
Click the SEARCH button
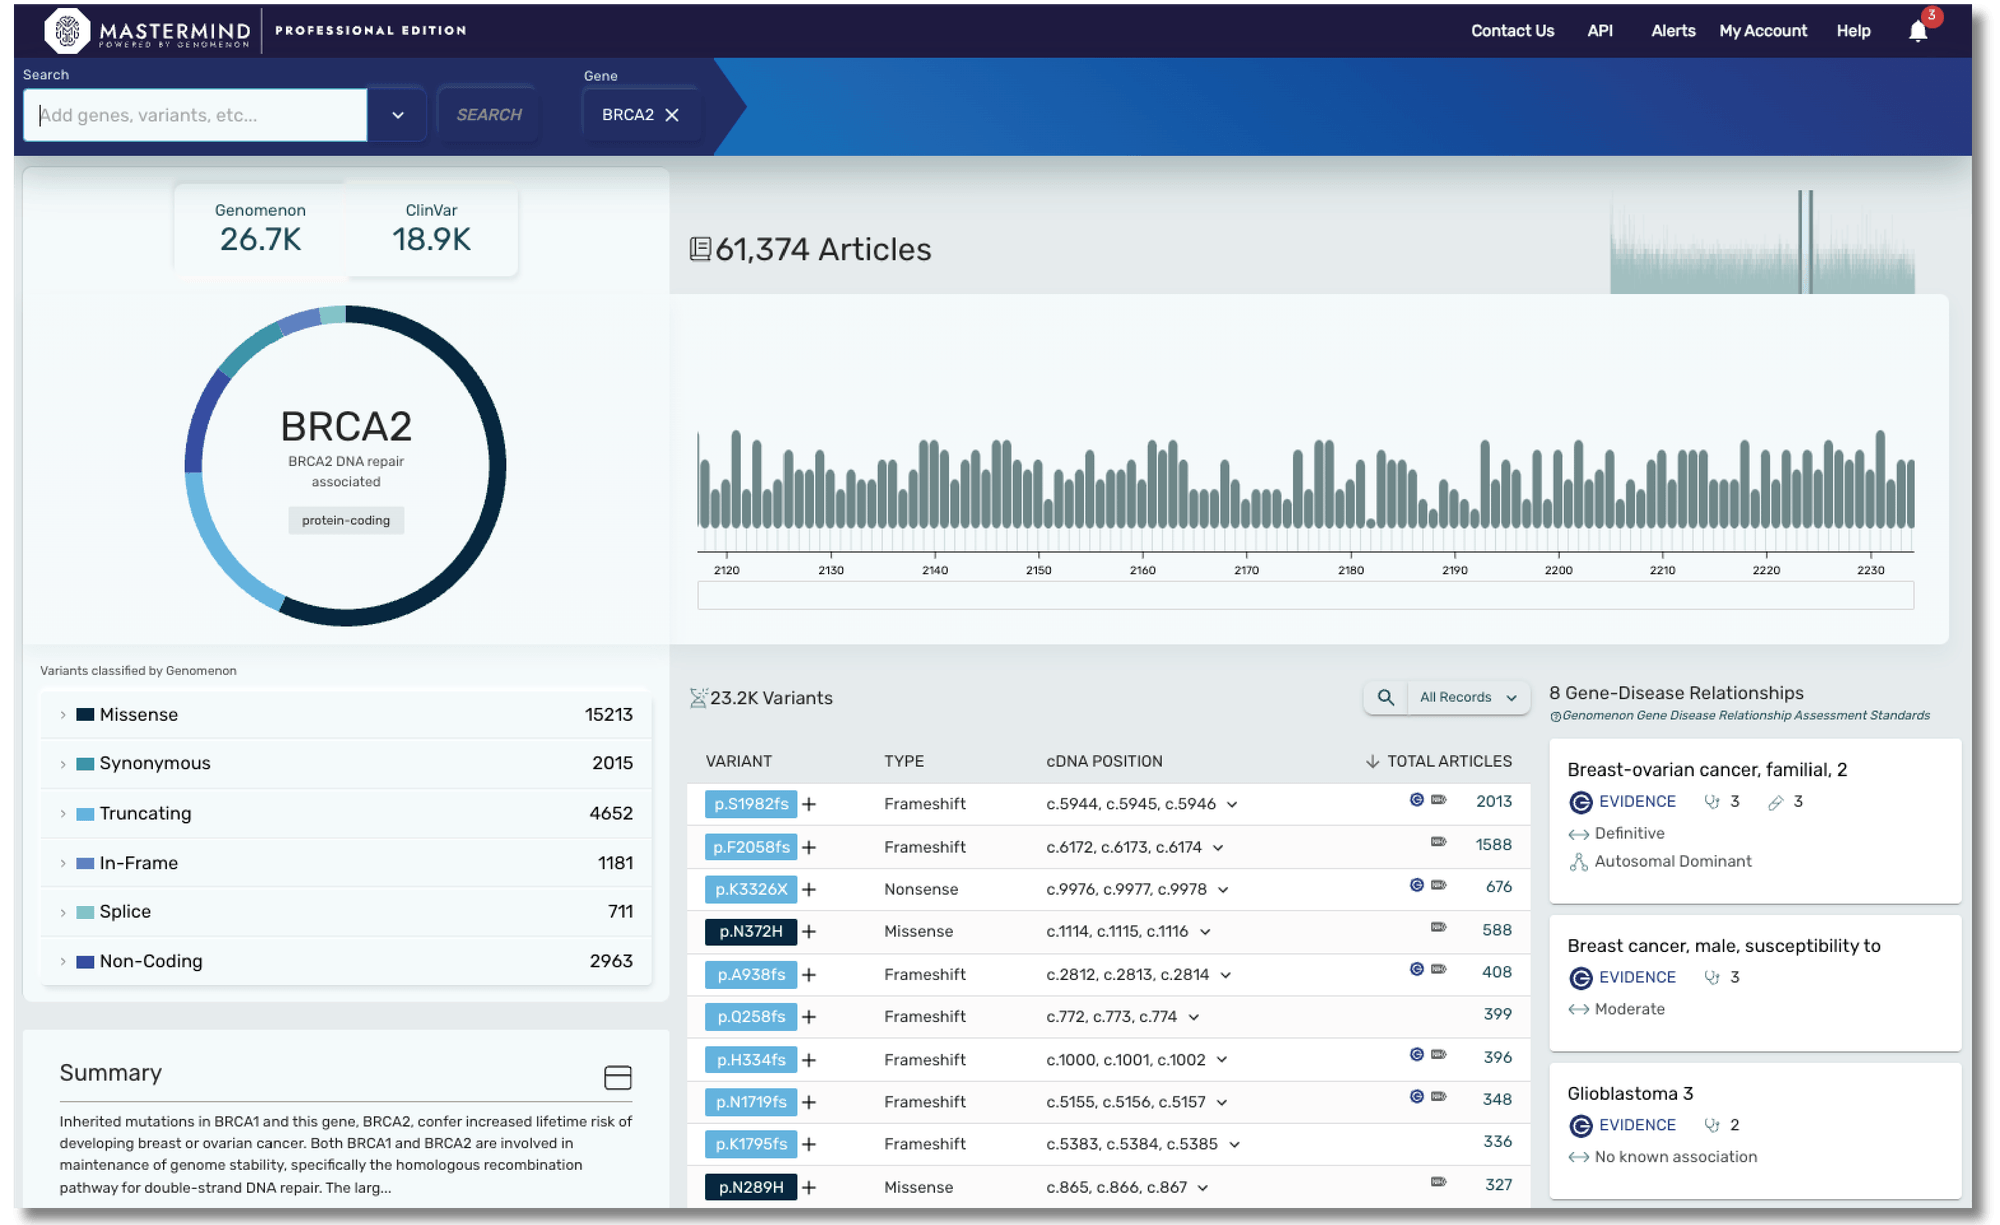coord(488,114)
